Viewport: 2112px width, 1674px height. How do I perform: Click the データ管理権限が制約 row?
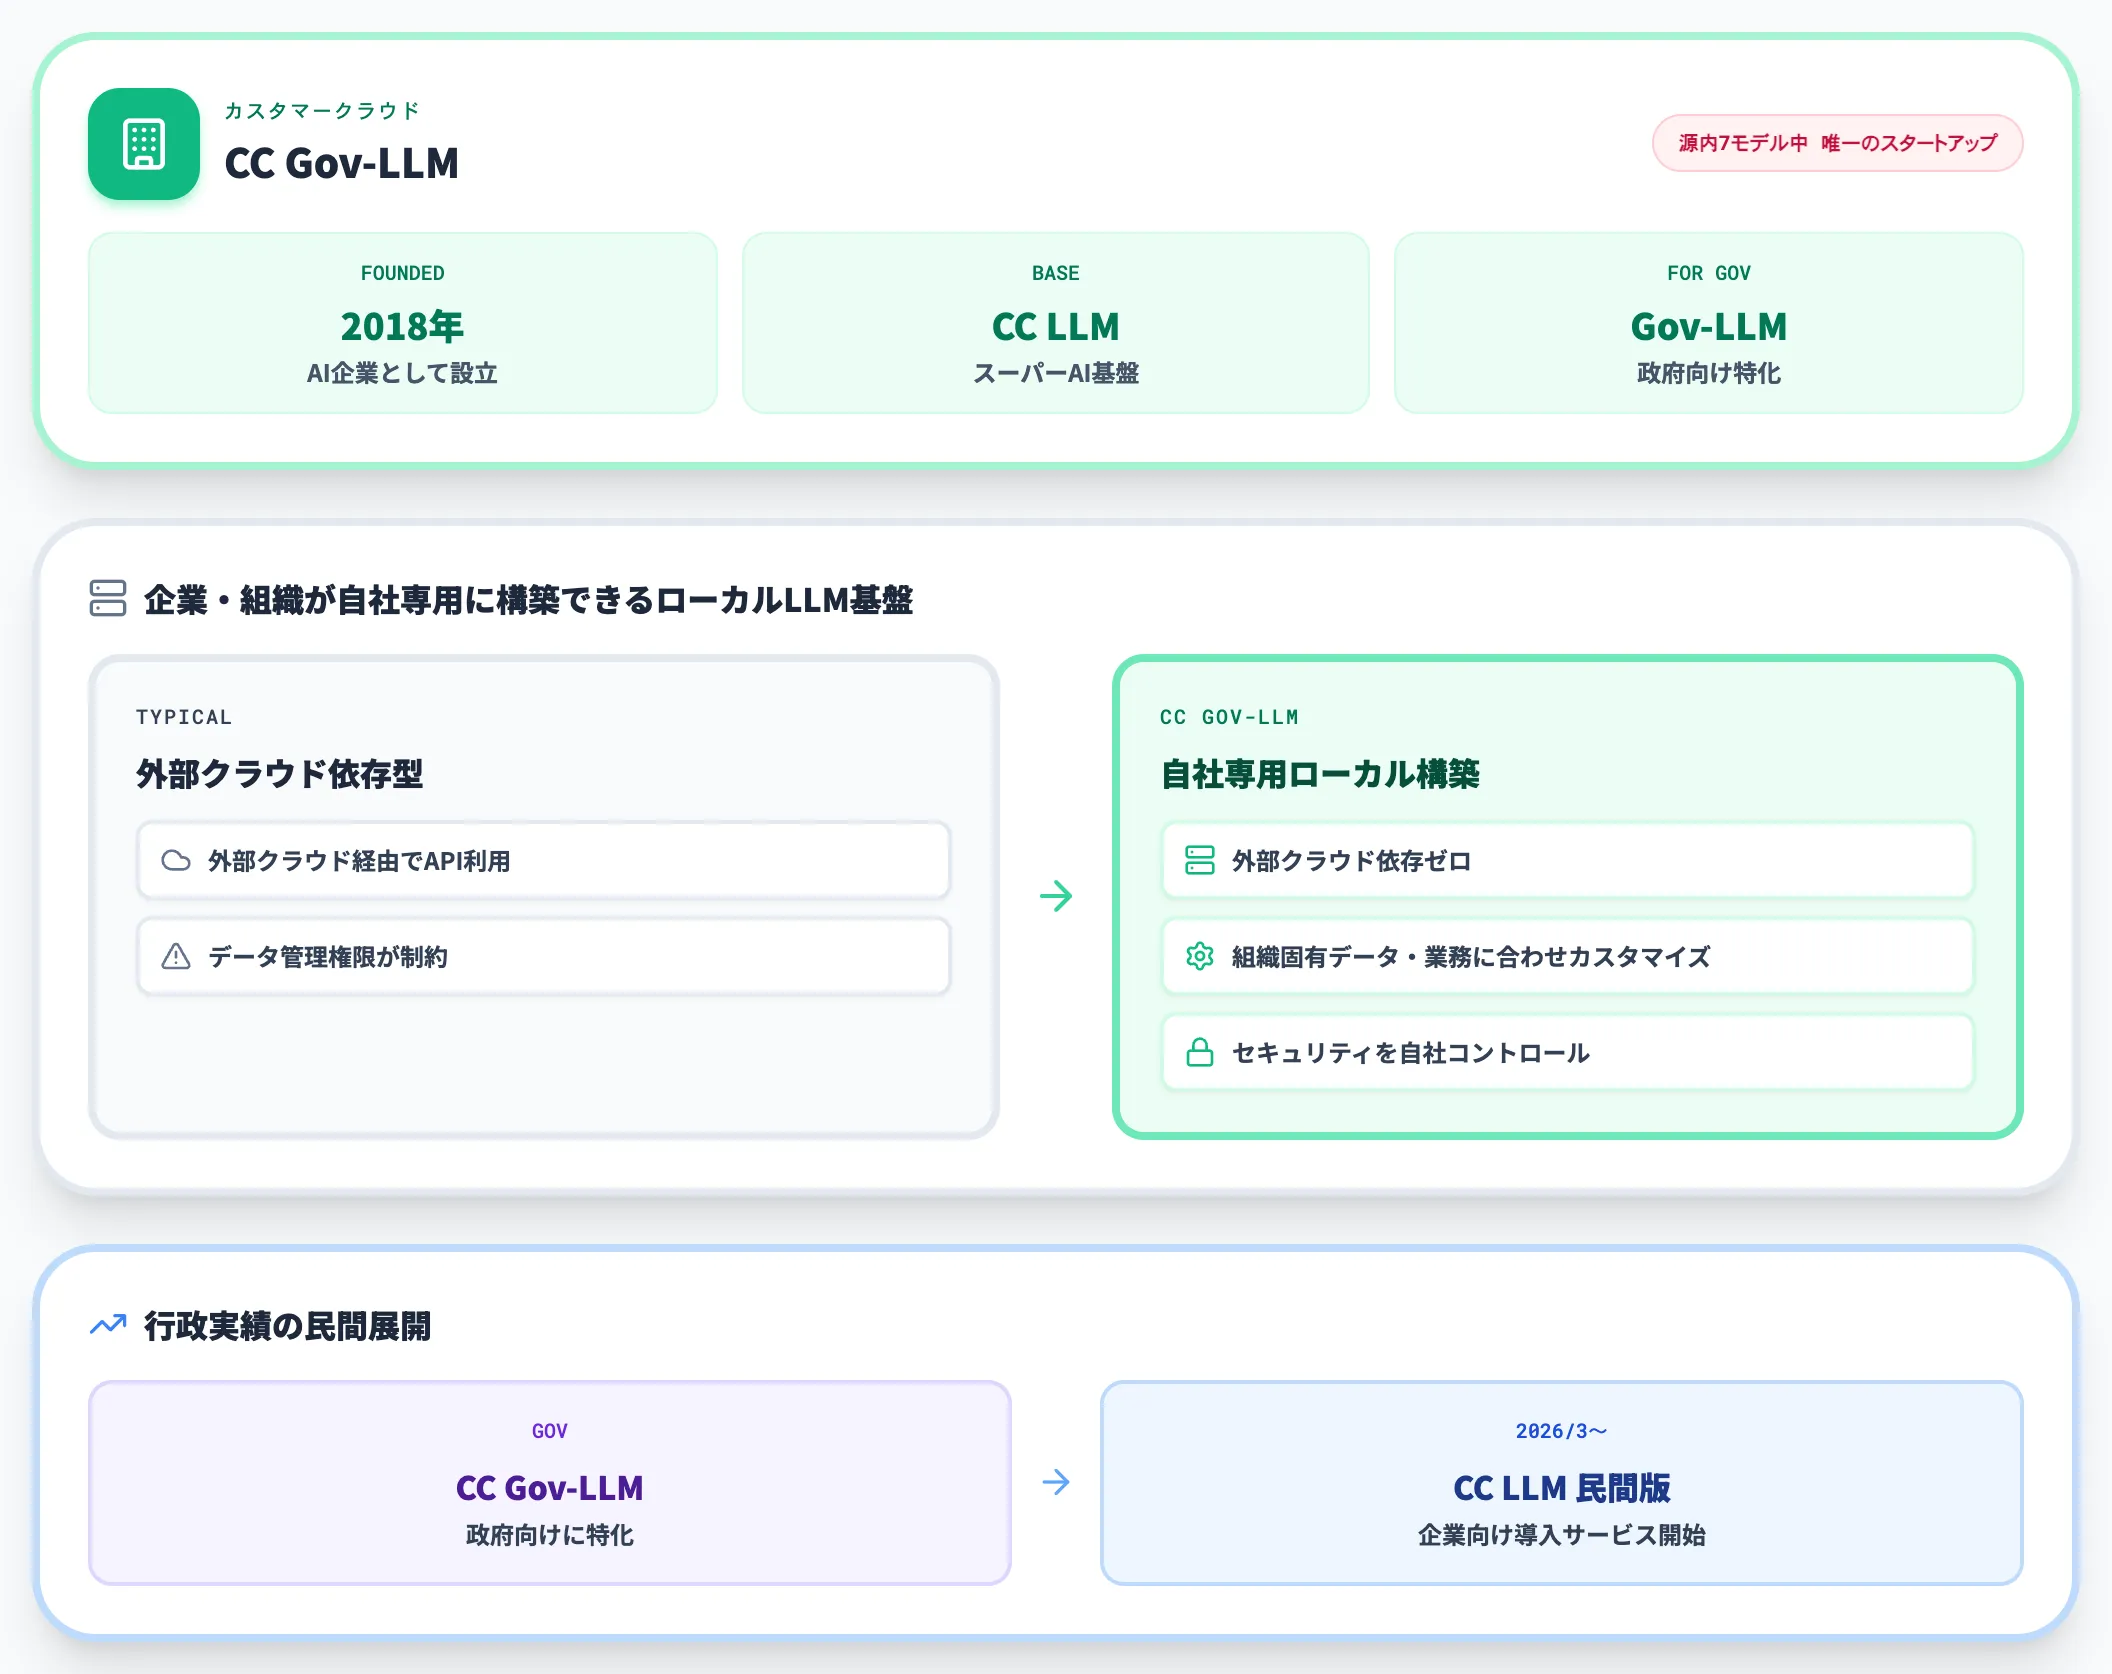[x=544, y=956]
